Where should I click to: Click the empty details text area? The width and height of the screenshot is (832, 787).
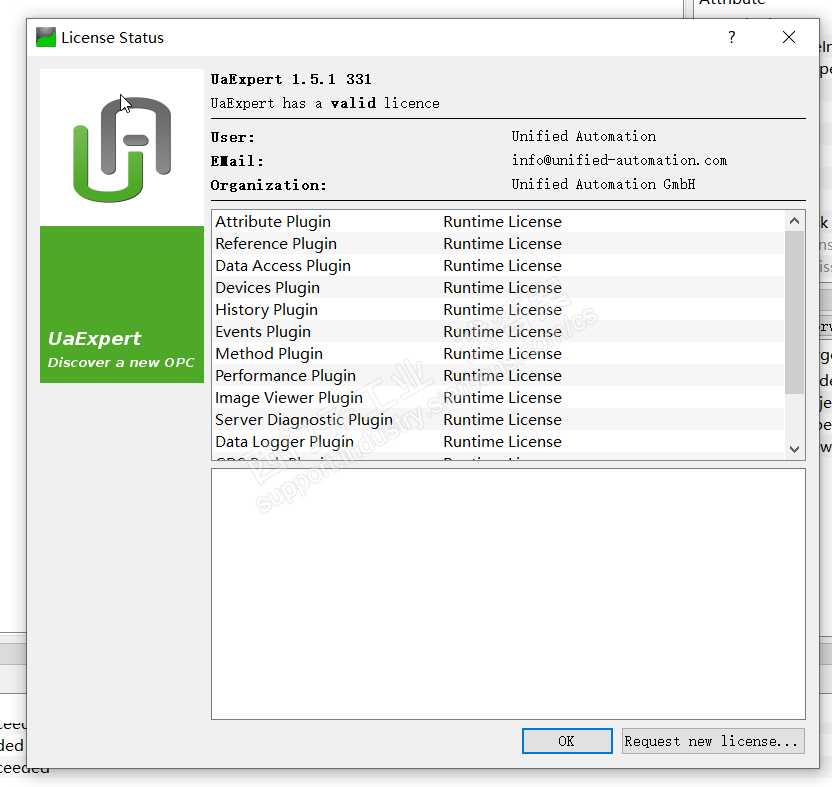[508, 594]
